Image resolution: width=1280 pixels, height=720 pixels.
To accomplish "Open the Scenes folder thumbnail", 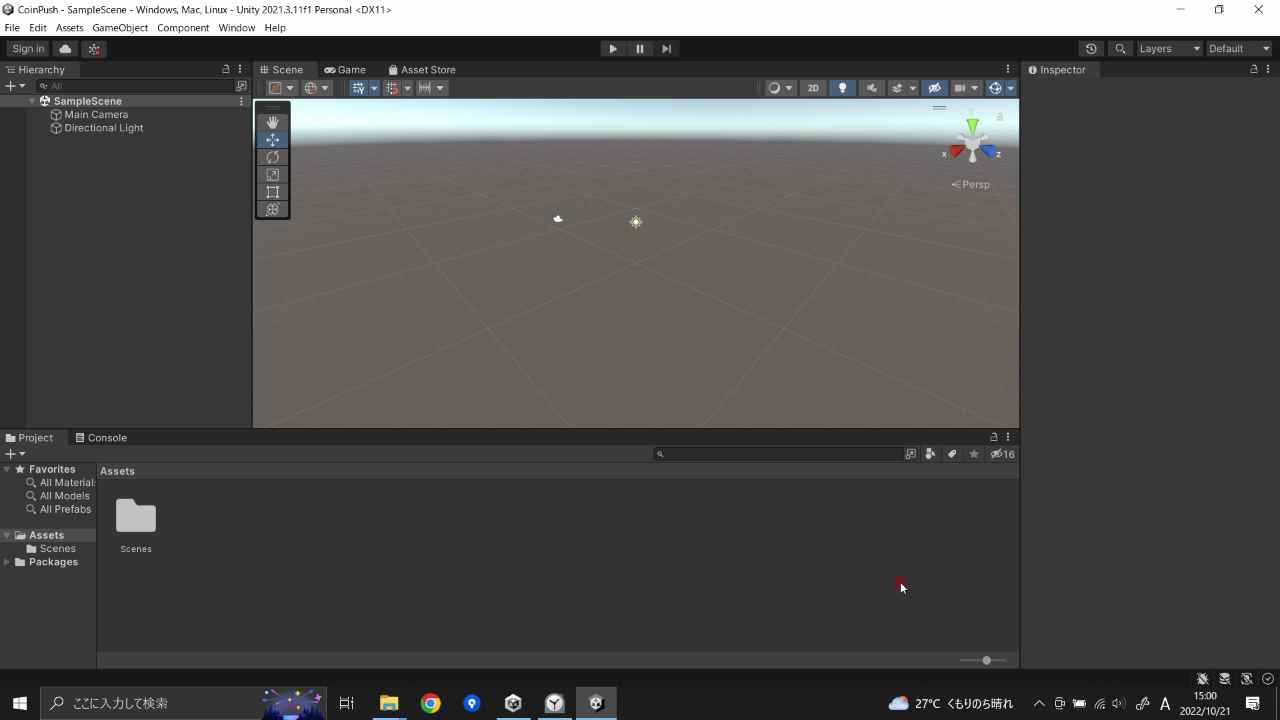I will point(136,516).
